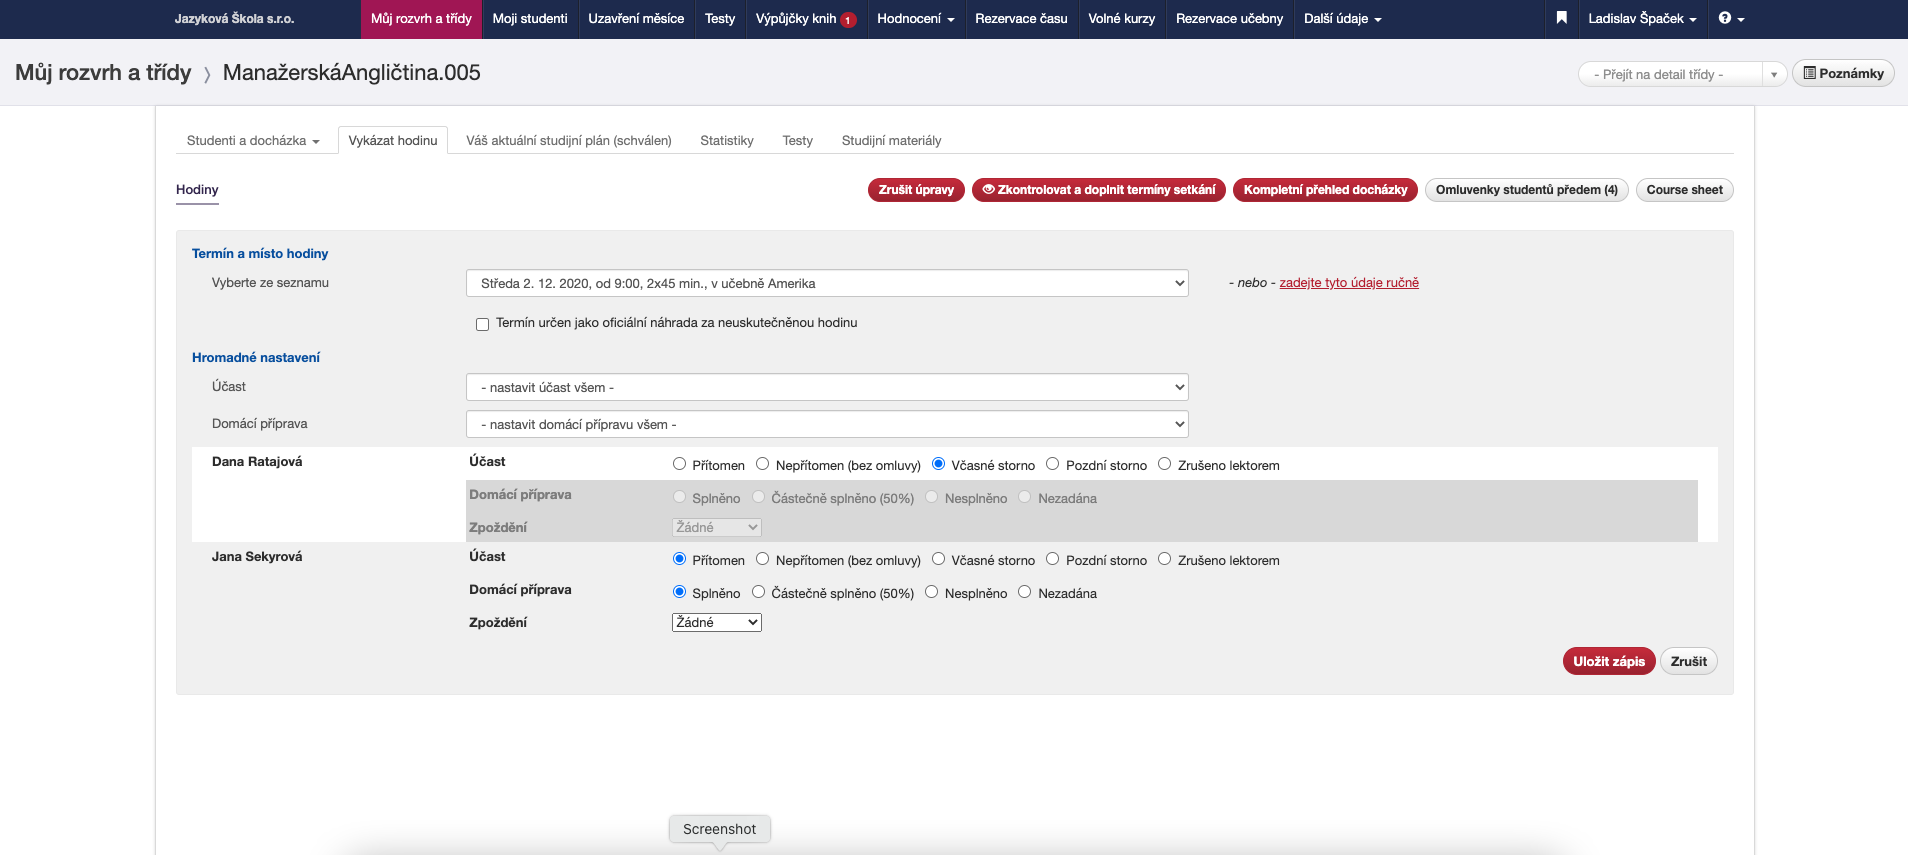Expand Hodnocení menu
This screenshot has height=855, width=1908.
pos(916,19)
